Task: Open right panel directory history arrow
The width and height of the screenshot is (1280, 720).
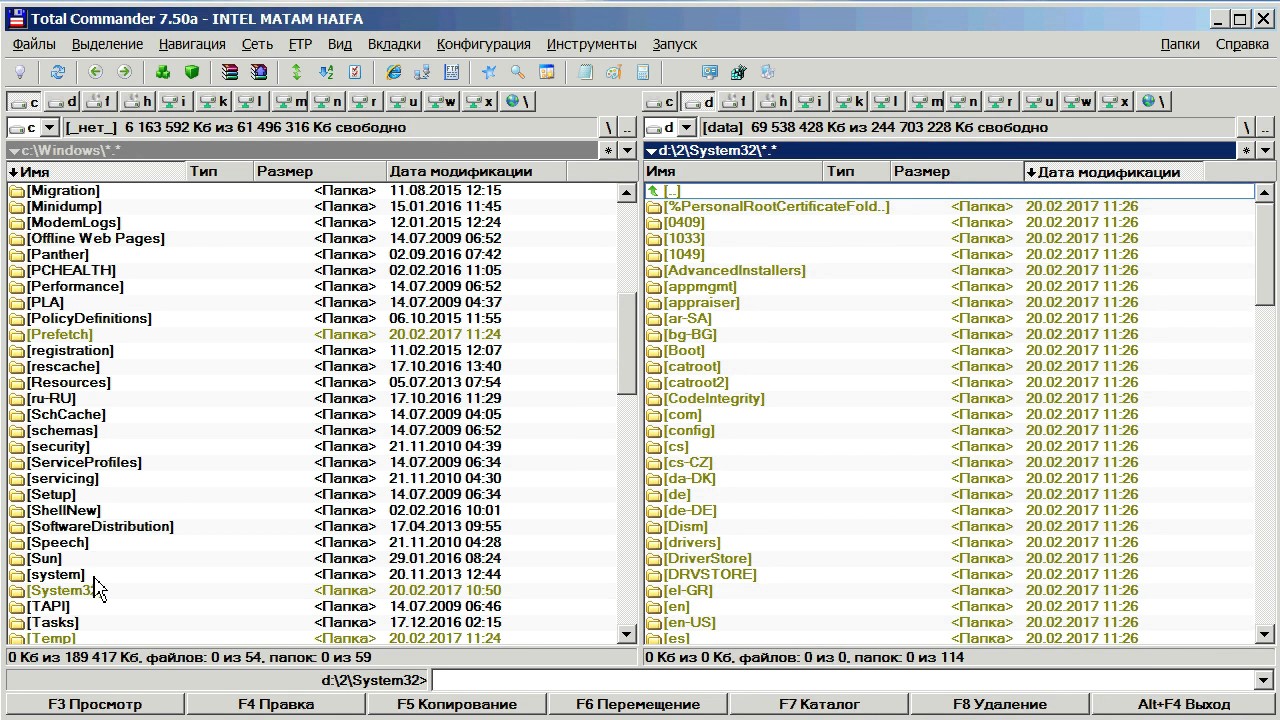Action: (x=1265, y=150)
